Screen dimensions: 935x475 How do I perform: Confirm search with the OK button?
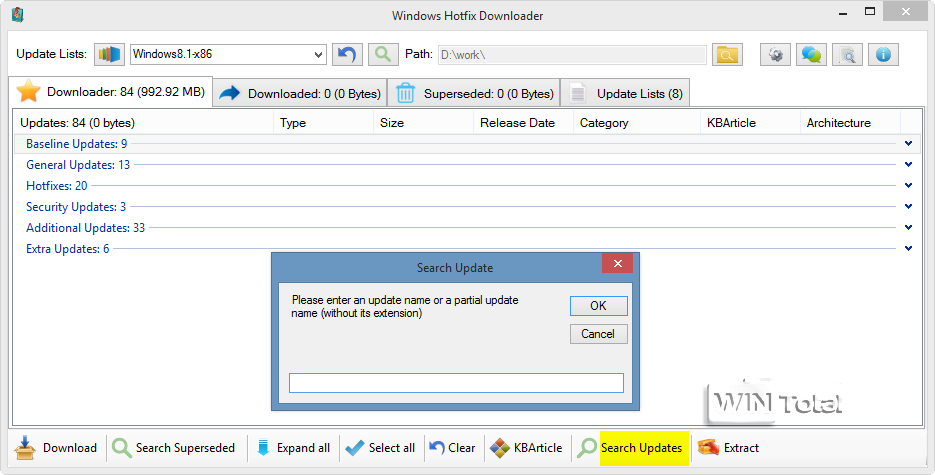599,306
